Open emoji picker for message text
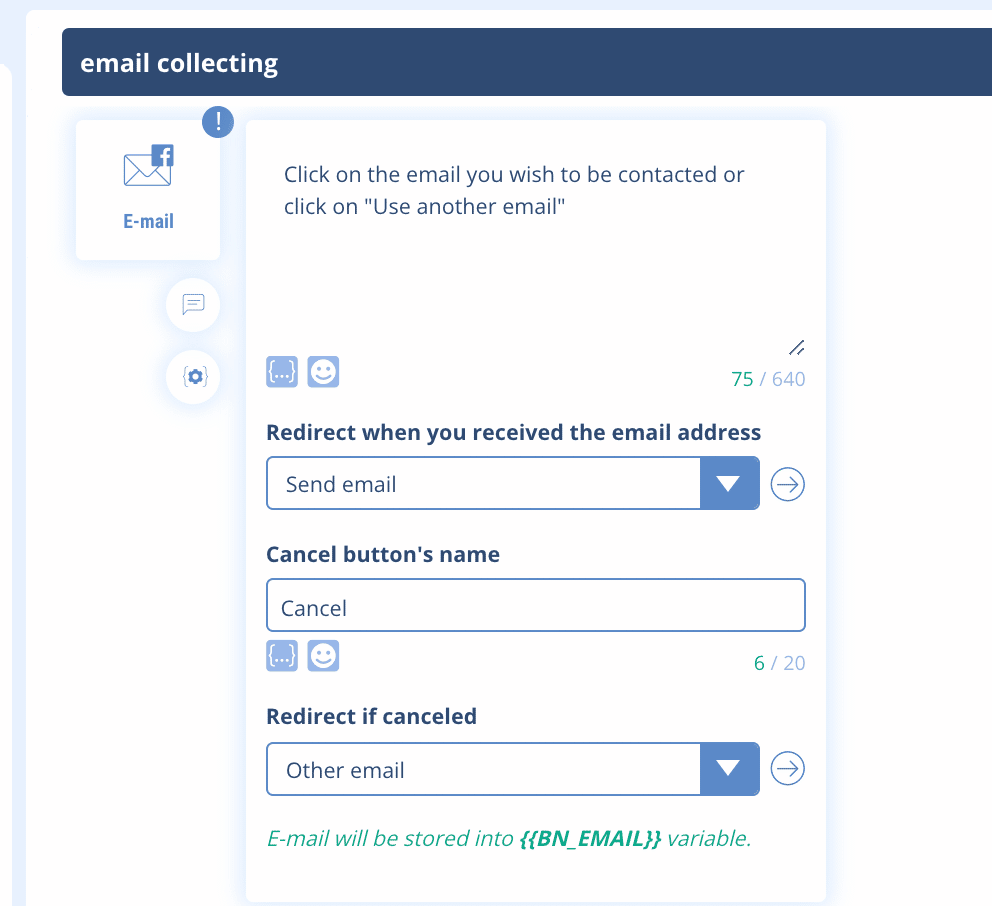992x906 pixels. [x=323, y=372]
